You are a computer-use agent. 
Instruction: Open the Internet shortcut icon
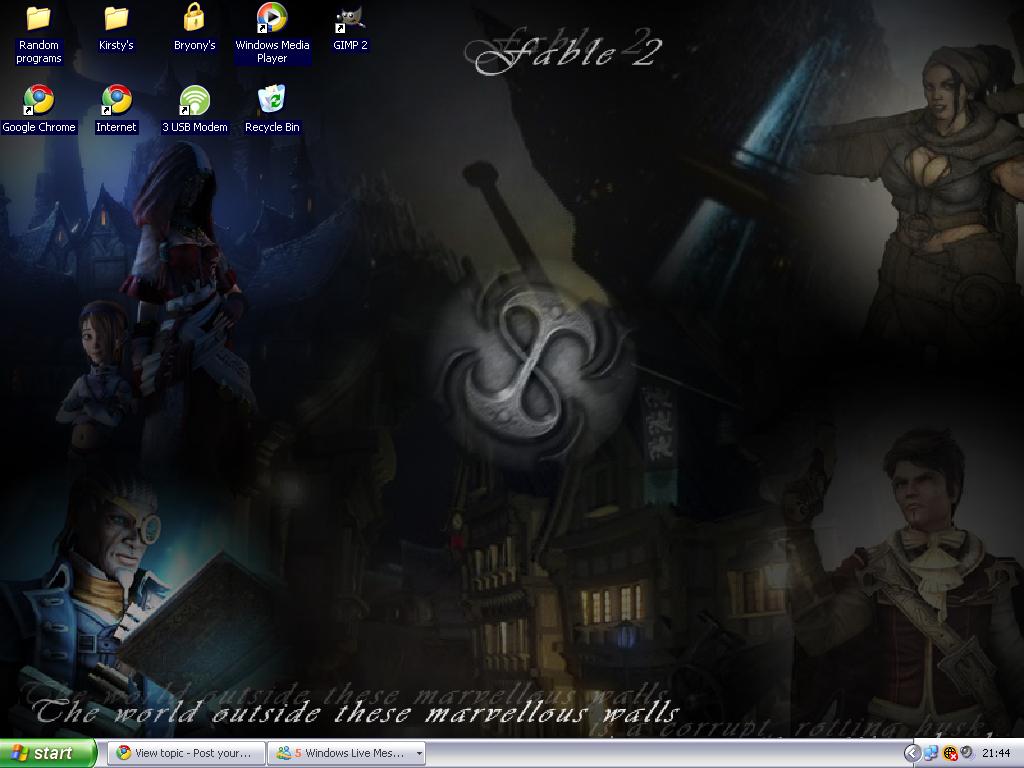116,100
